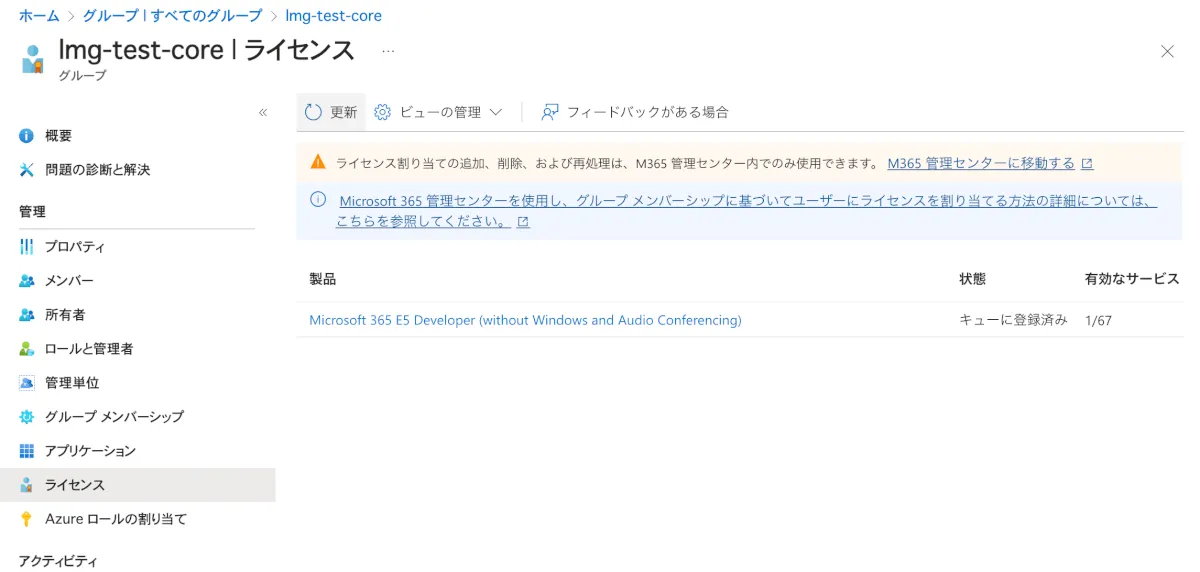Open フィードバックがある場合 feedback link
This screenshot has width=1200, height=572.
point(647,112)
